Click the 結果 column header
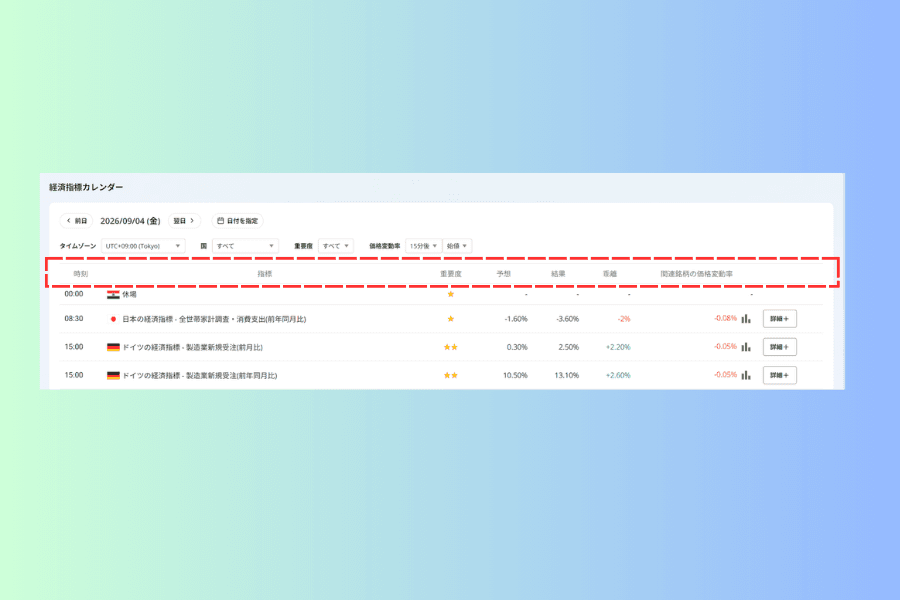Image resolution: width=900 pixels, height=600 pixels. (558, 274)
